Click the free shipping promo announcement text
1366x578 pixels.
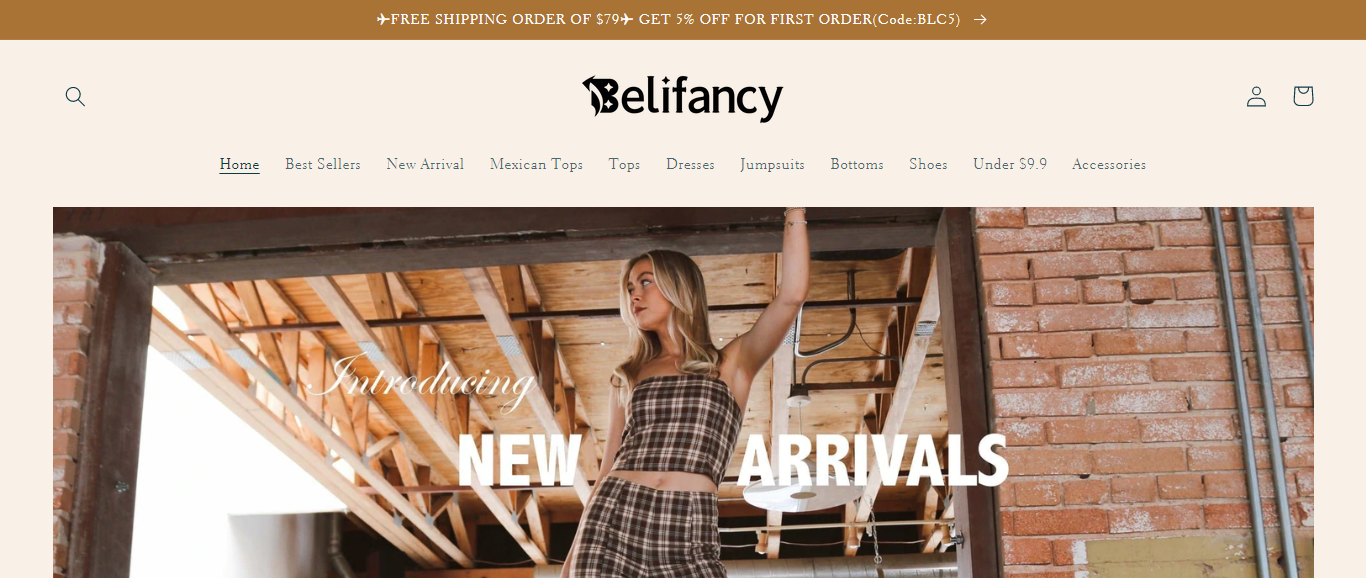click(668, 19)
